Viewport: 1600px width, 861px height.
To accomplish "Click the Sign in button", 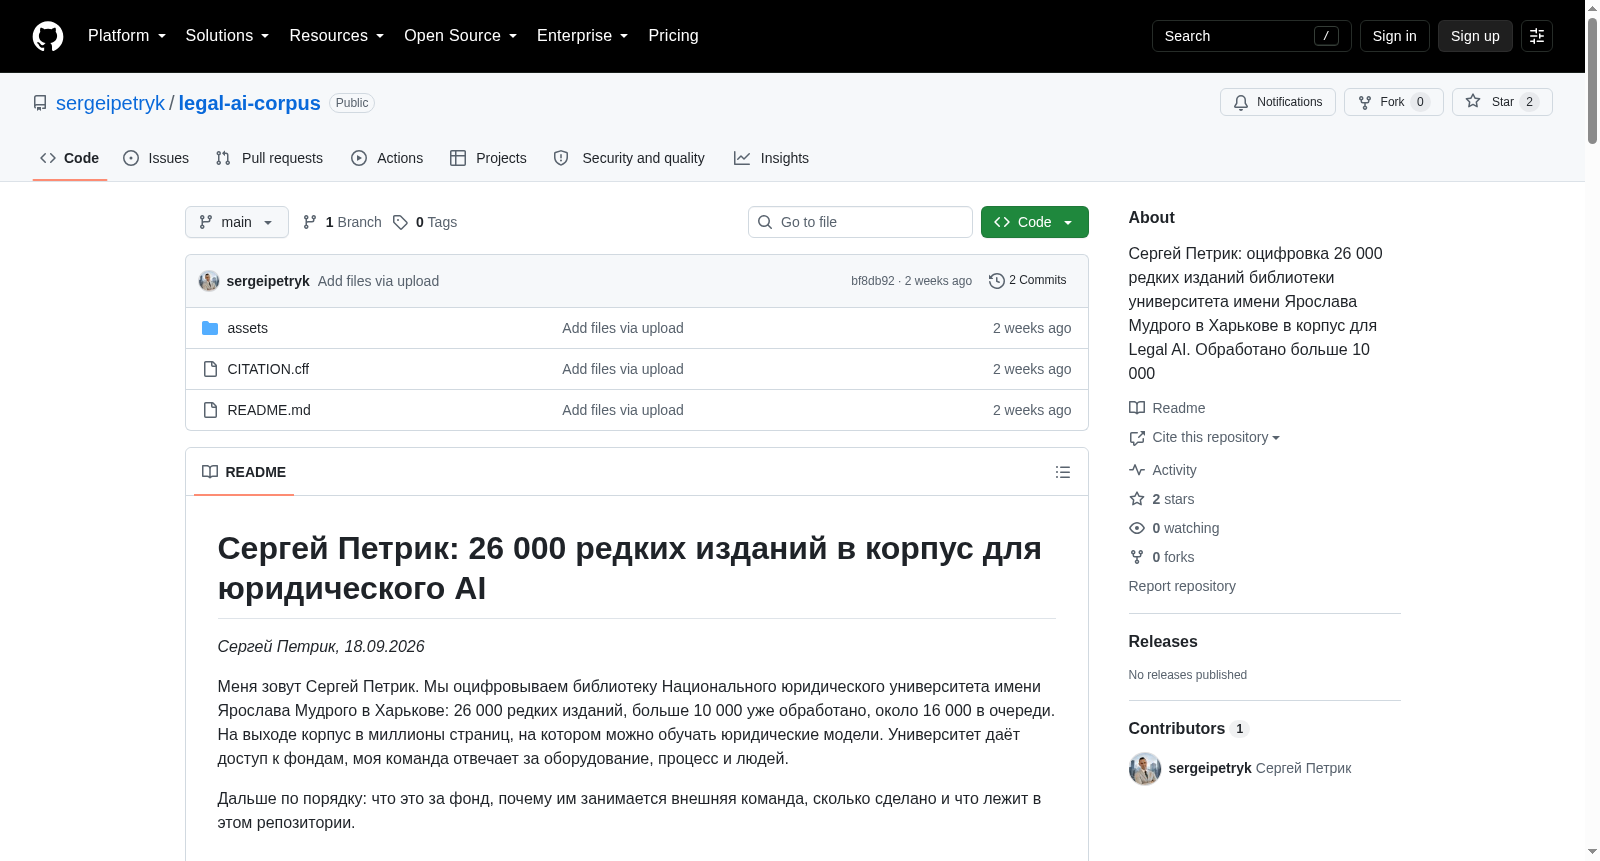I will tap(1394, 36).
